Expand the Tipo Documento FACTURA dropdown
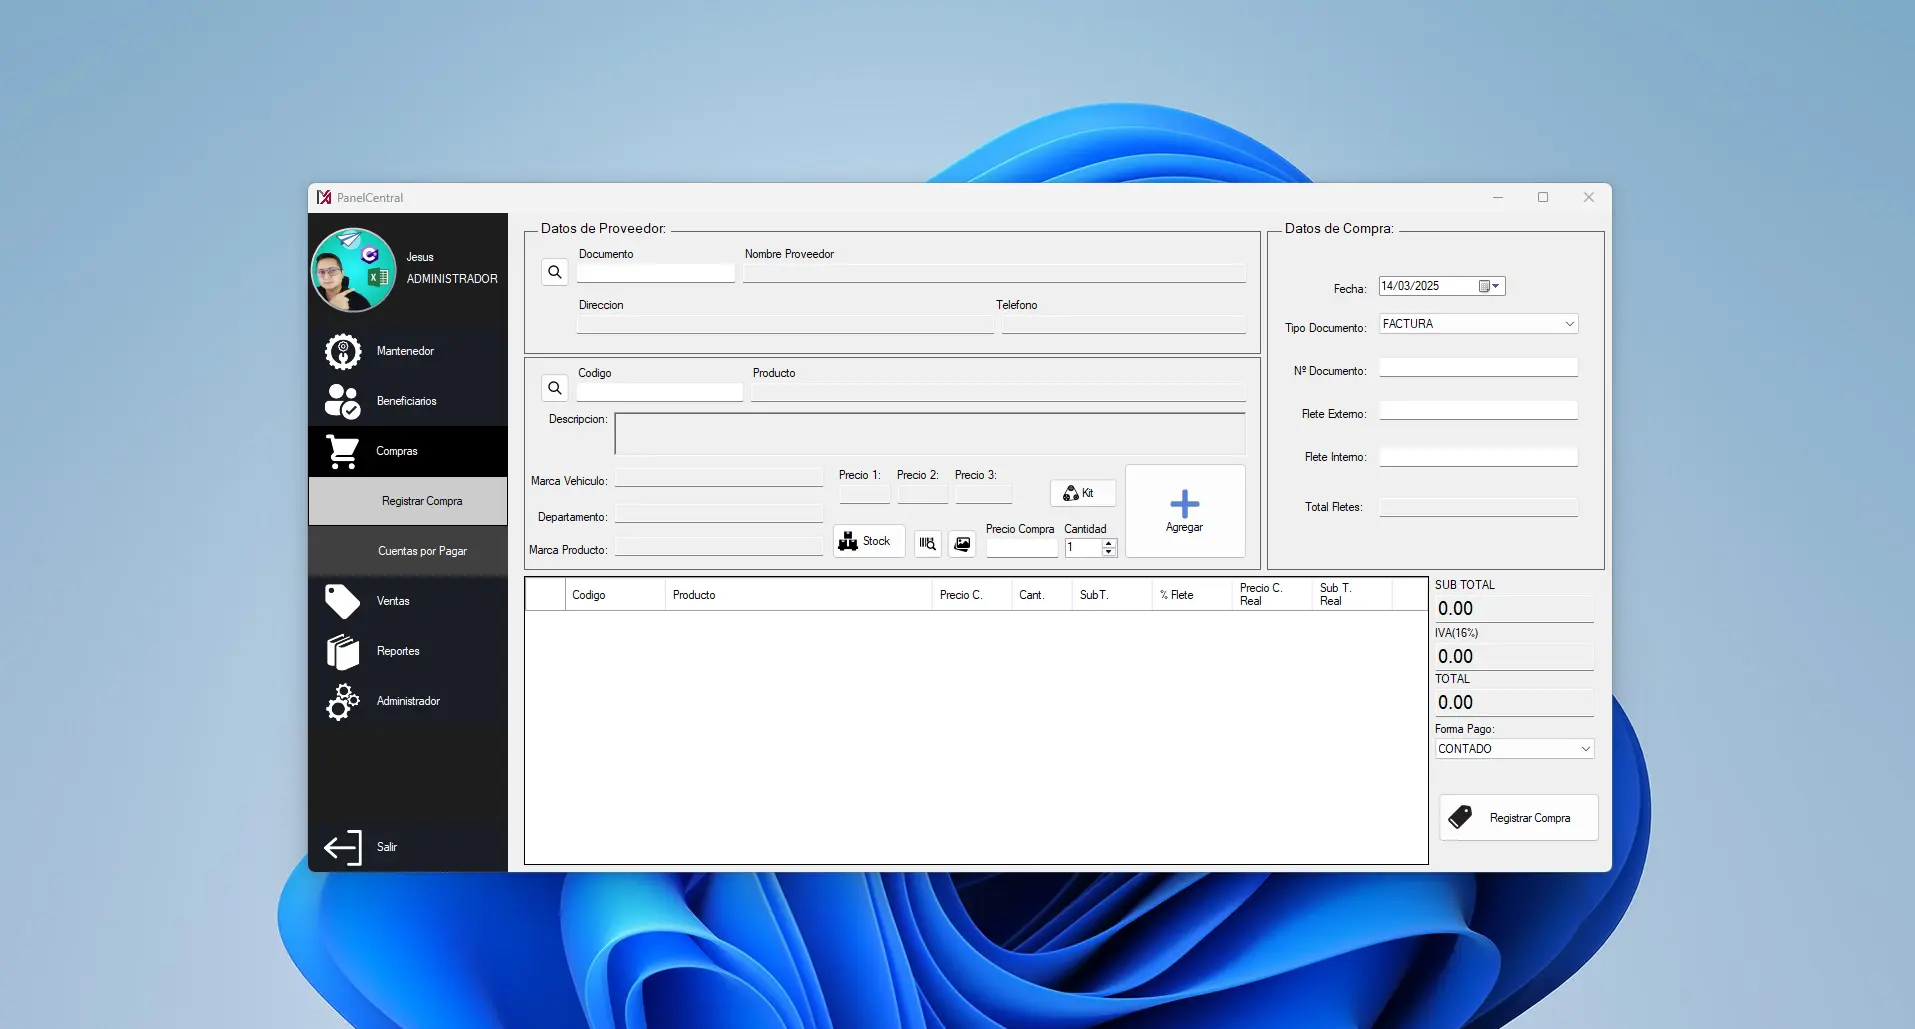Image resolution: width=1915 pixels, height=1029 pixels. pos(1569,324)
